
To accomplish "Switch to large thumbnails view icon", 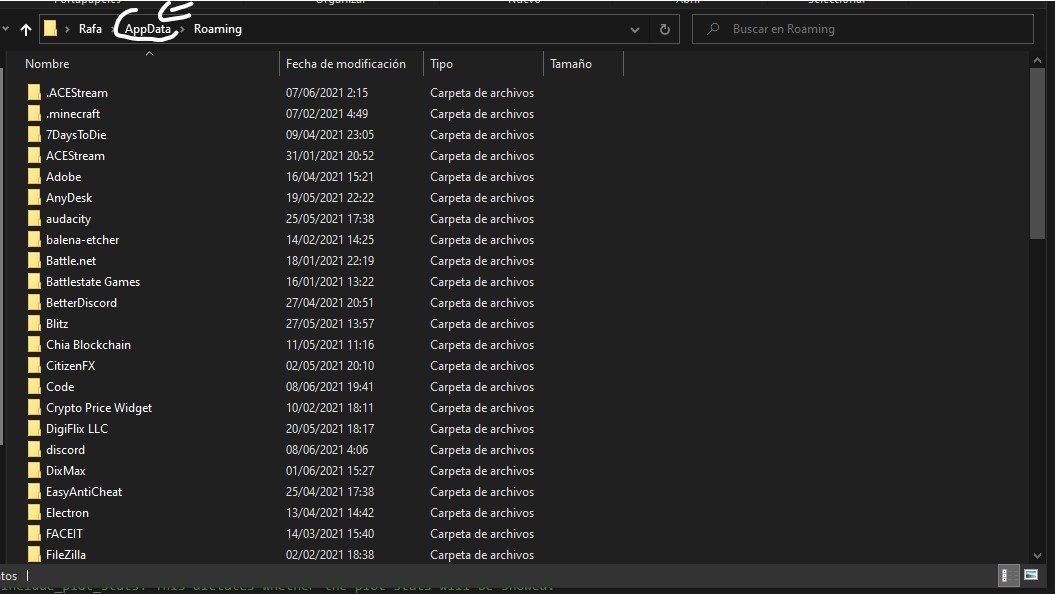I will [1031, 575].
